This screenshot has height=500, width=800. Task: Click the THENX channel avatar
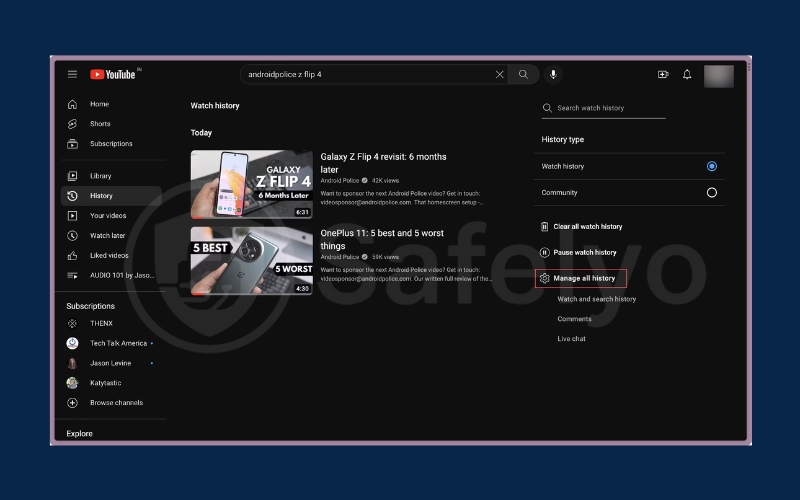coord(72,323)
